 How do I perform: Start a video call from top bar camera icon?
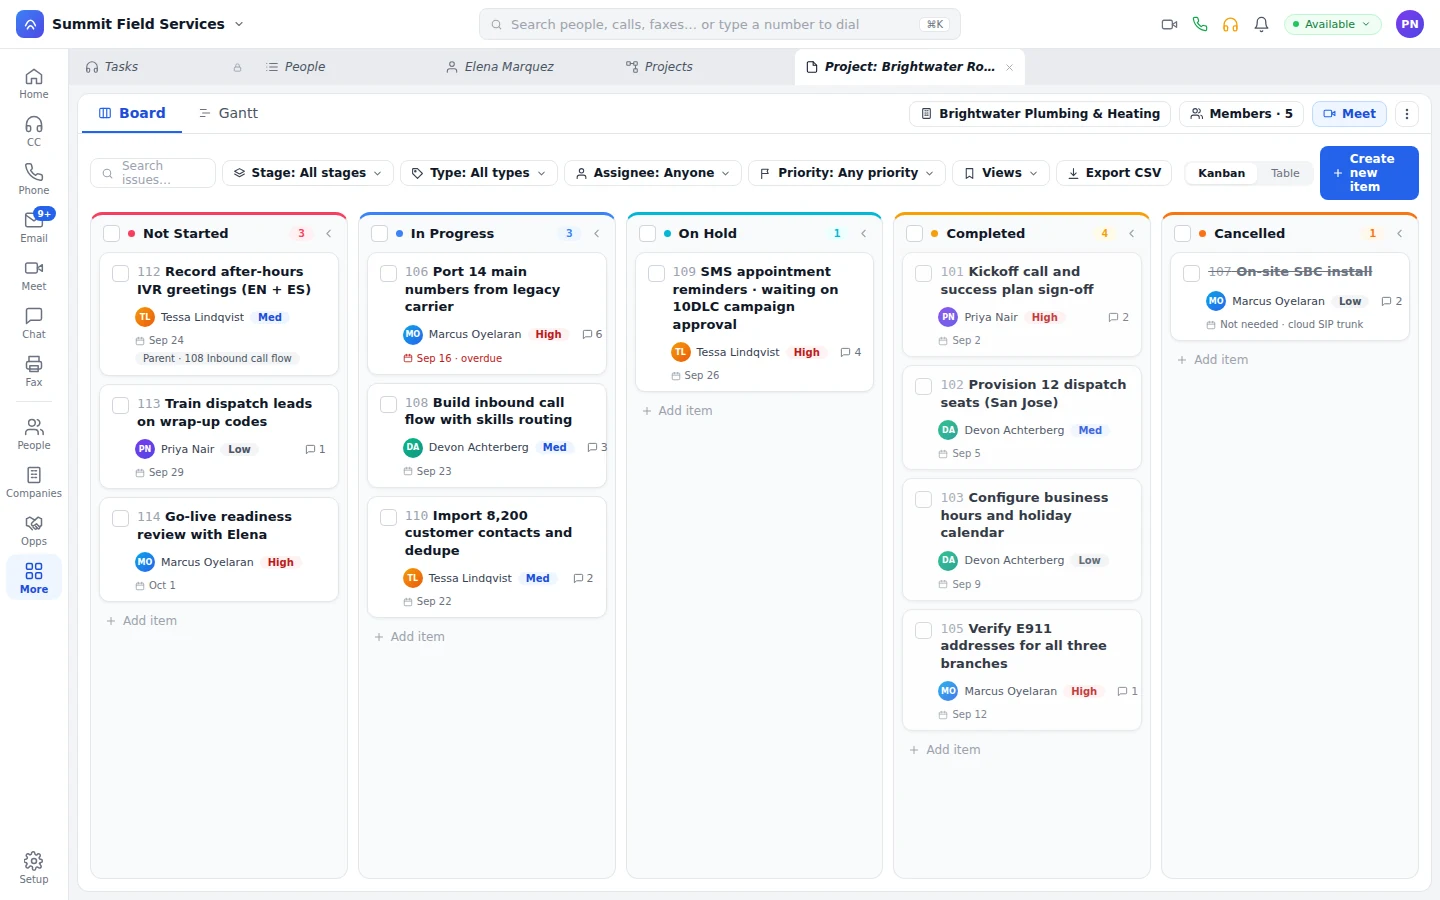coord(1169,24)
